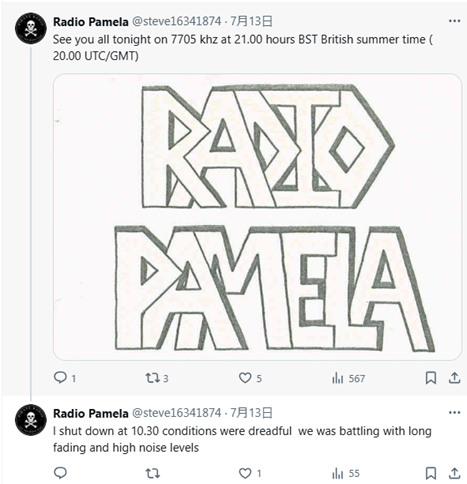Open skull avatar of second tweet

[31, 420]
